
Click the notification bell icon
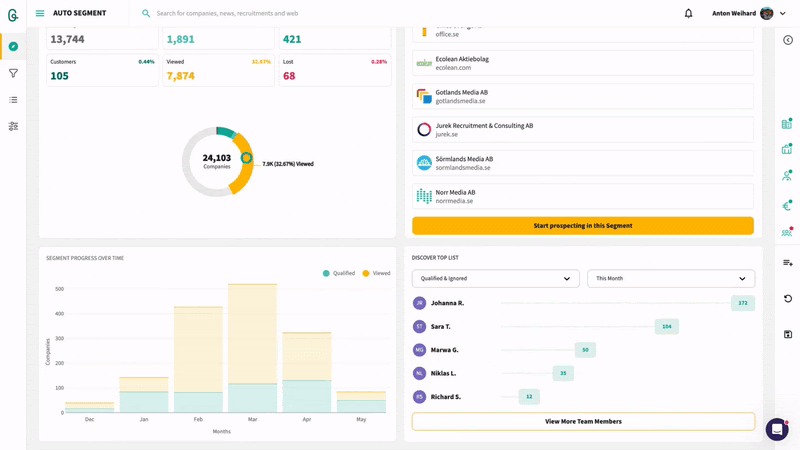click(x=688, y=13)
